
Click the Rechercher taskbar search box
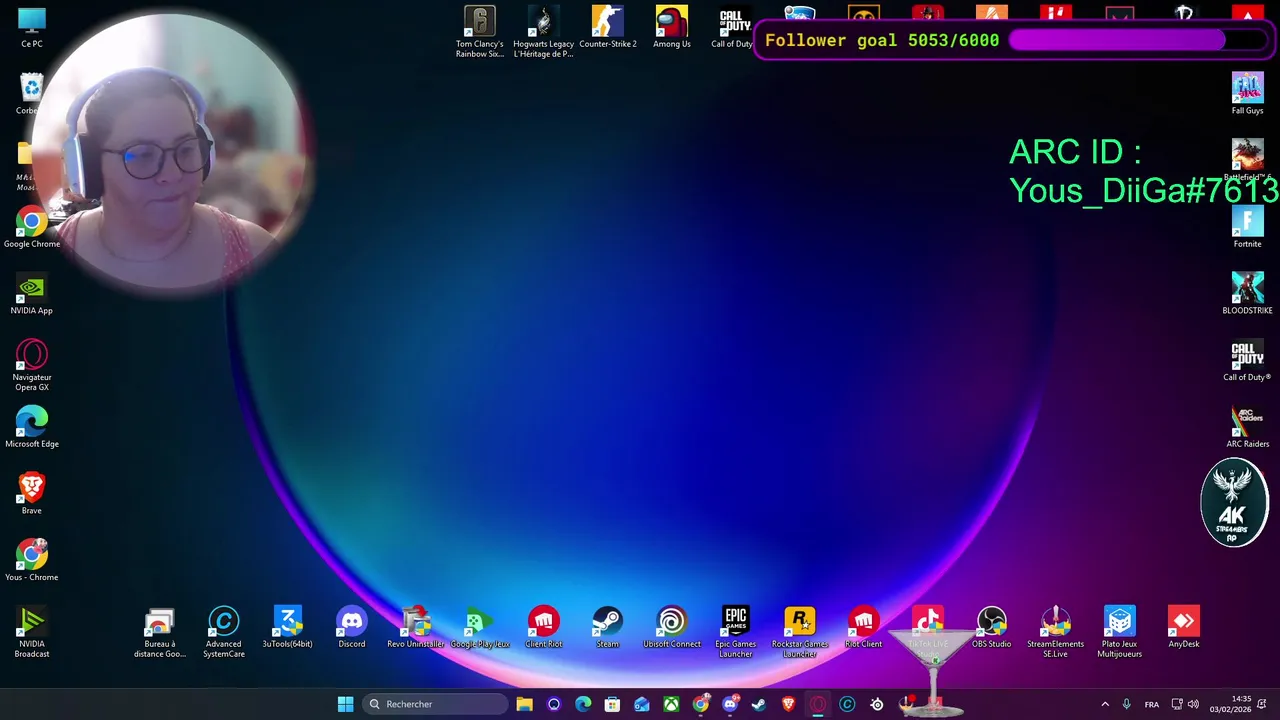click(436, 704)
